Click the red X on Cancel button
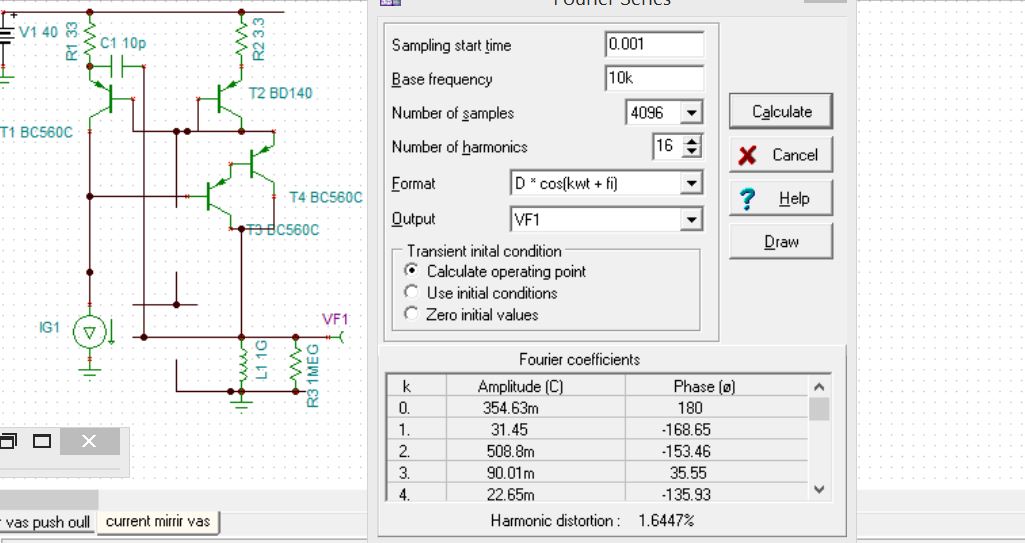Viewport: 1025px width, 543px height. (748, 156)
